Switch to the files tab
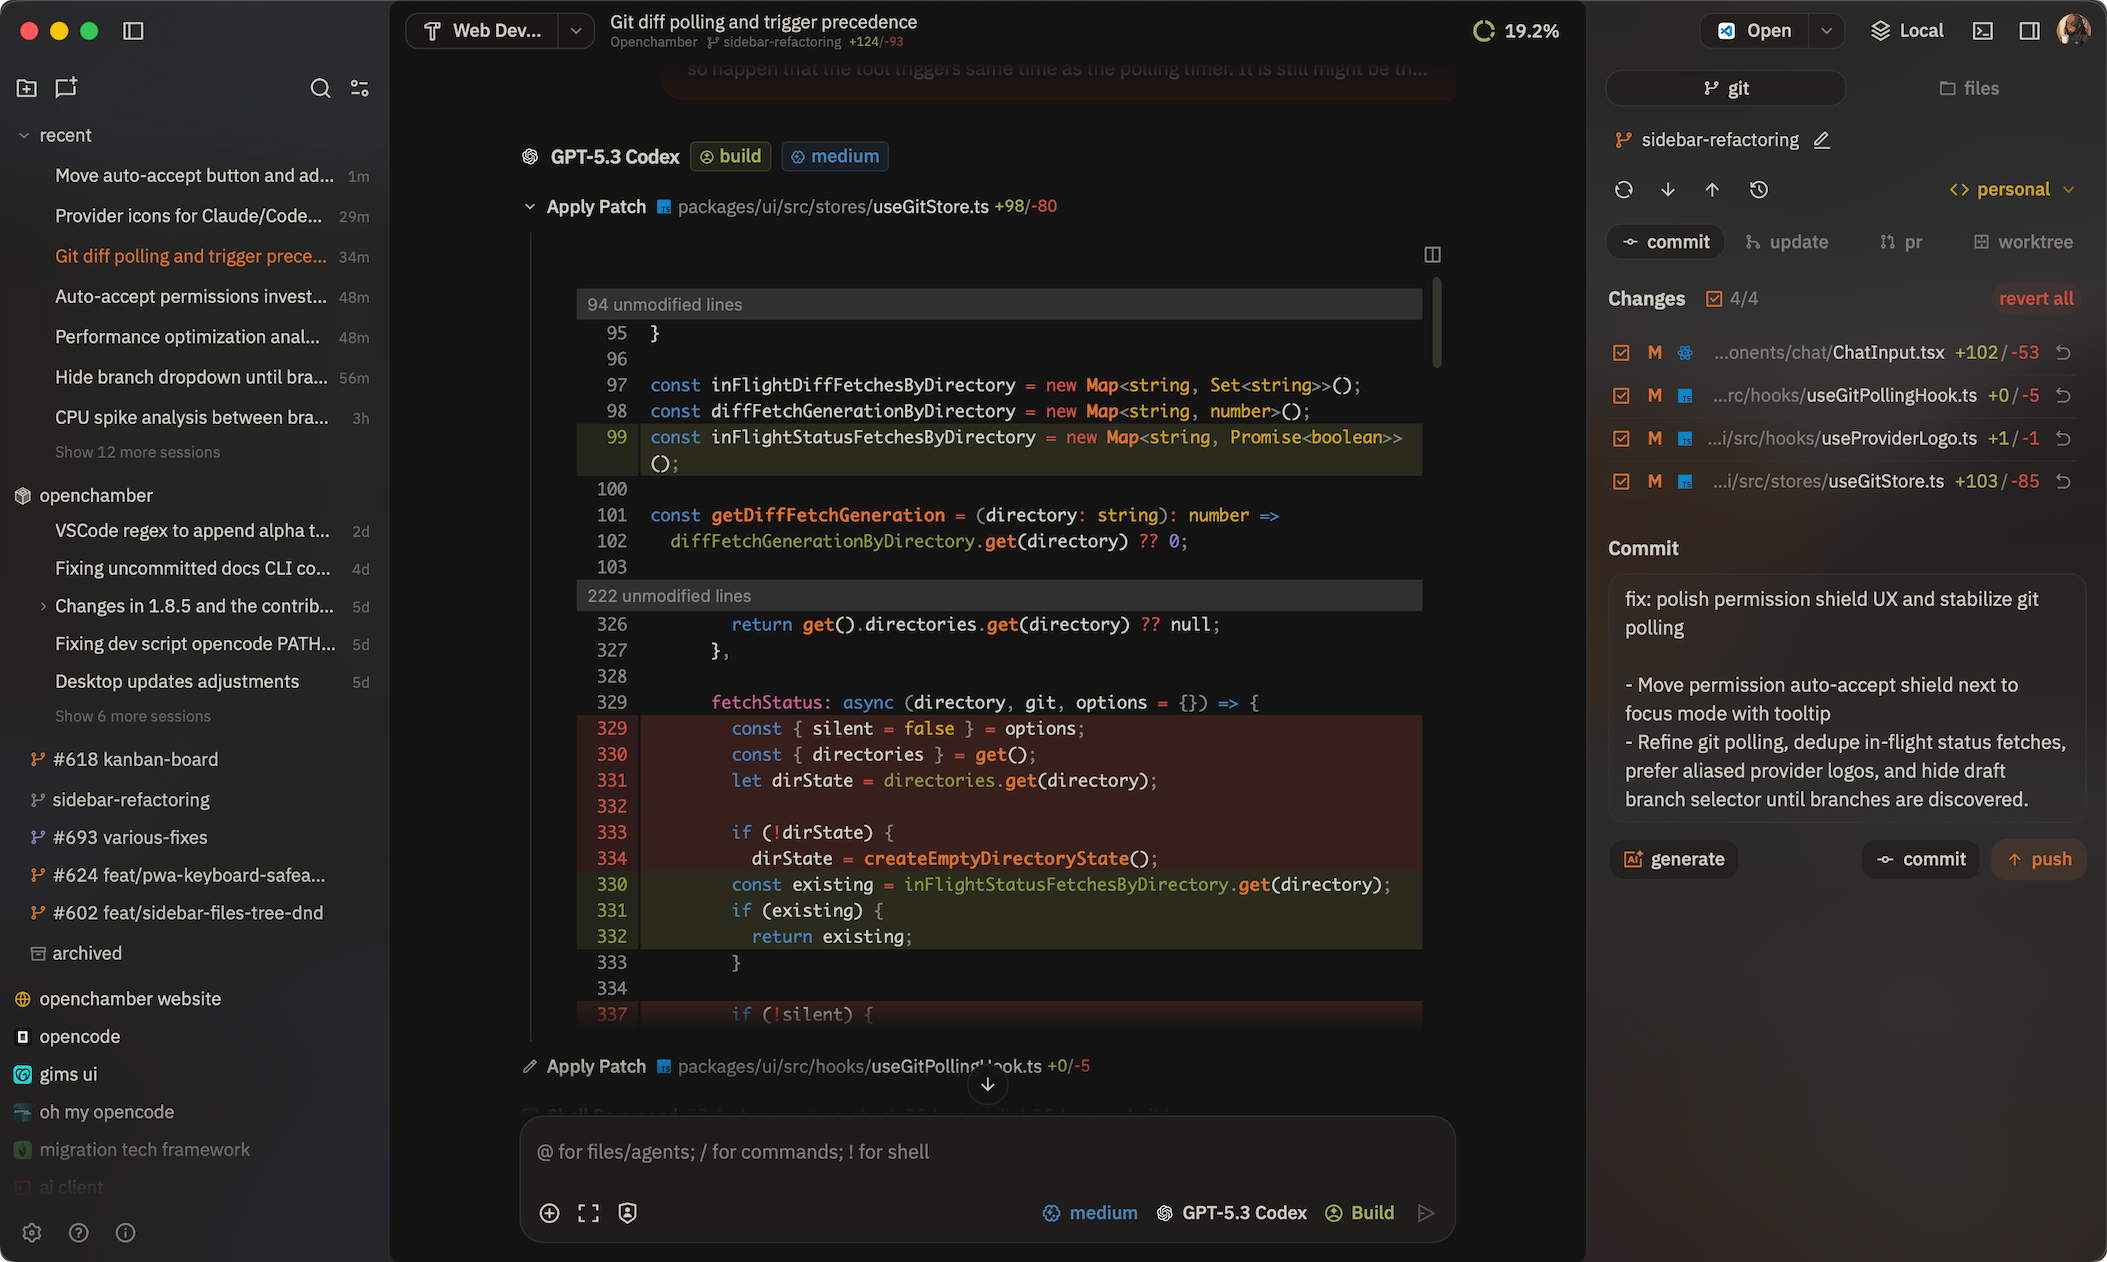 pyautogui.click(x=1969, y=88)
